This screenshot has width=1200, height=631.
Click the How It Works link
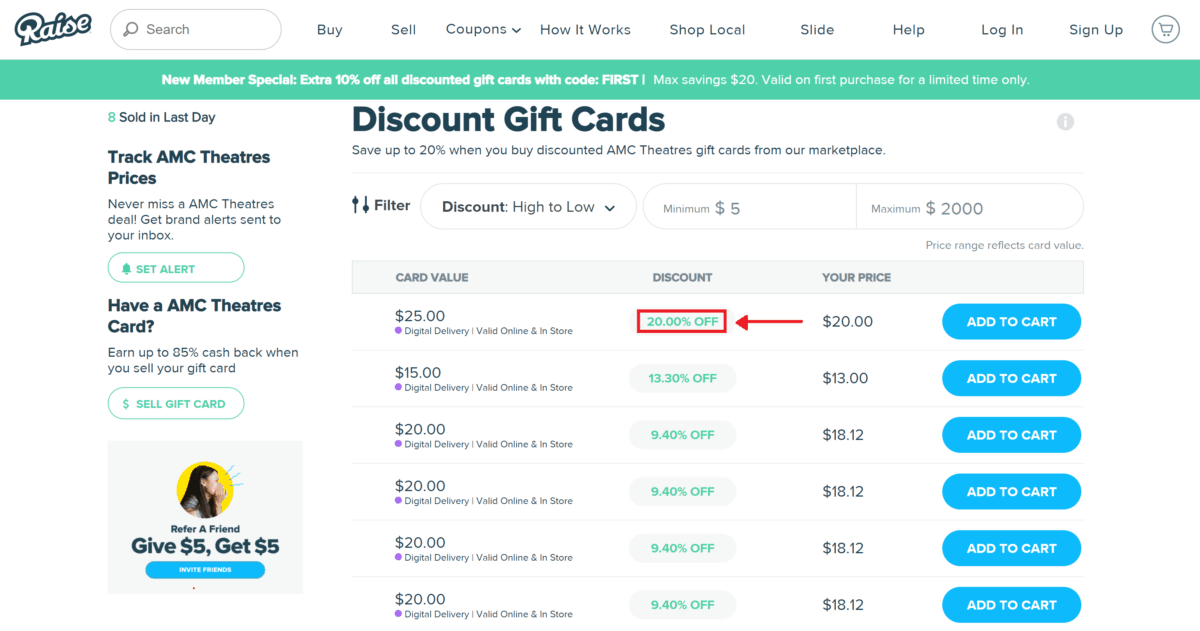585,29
